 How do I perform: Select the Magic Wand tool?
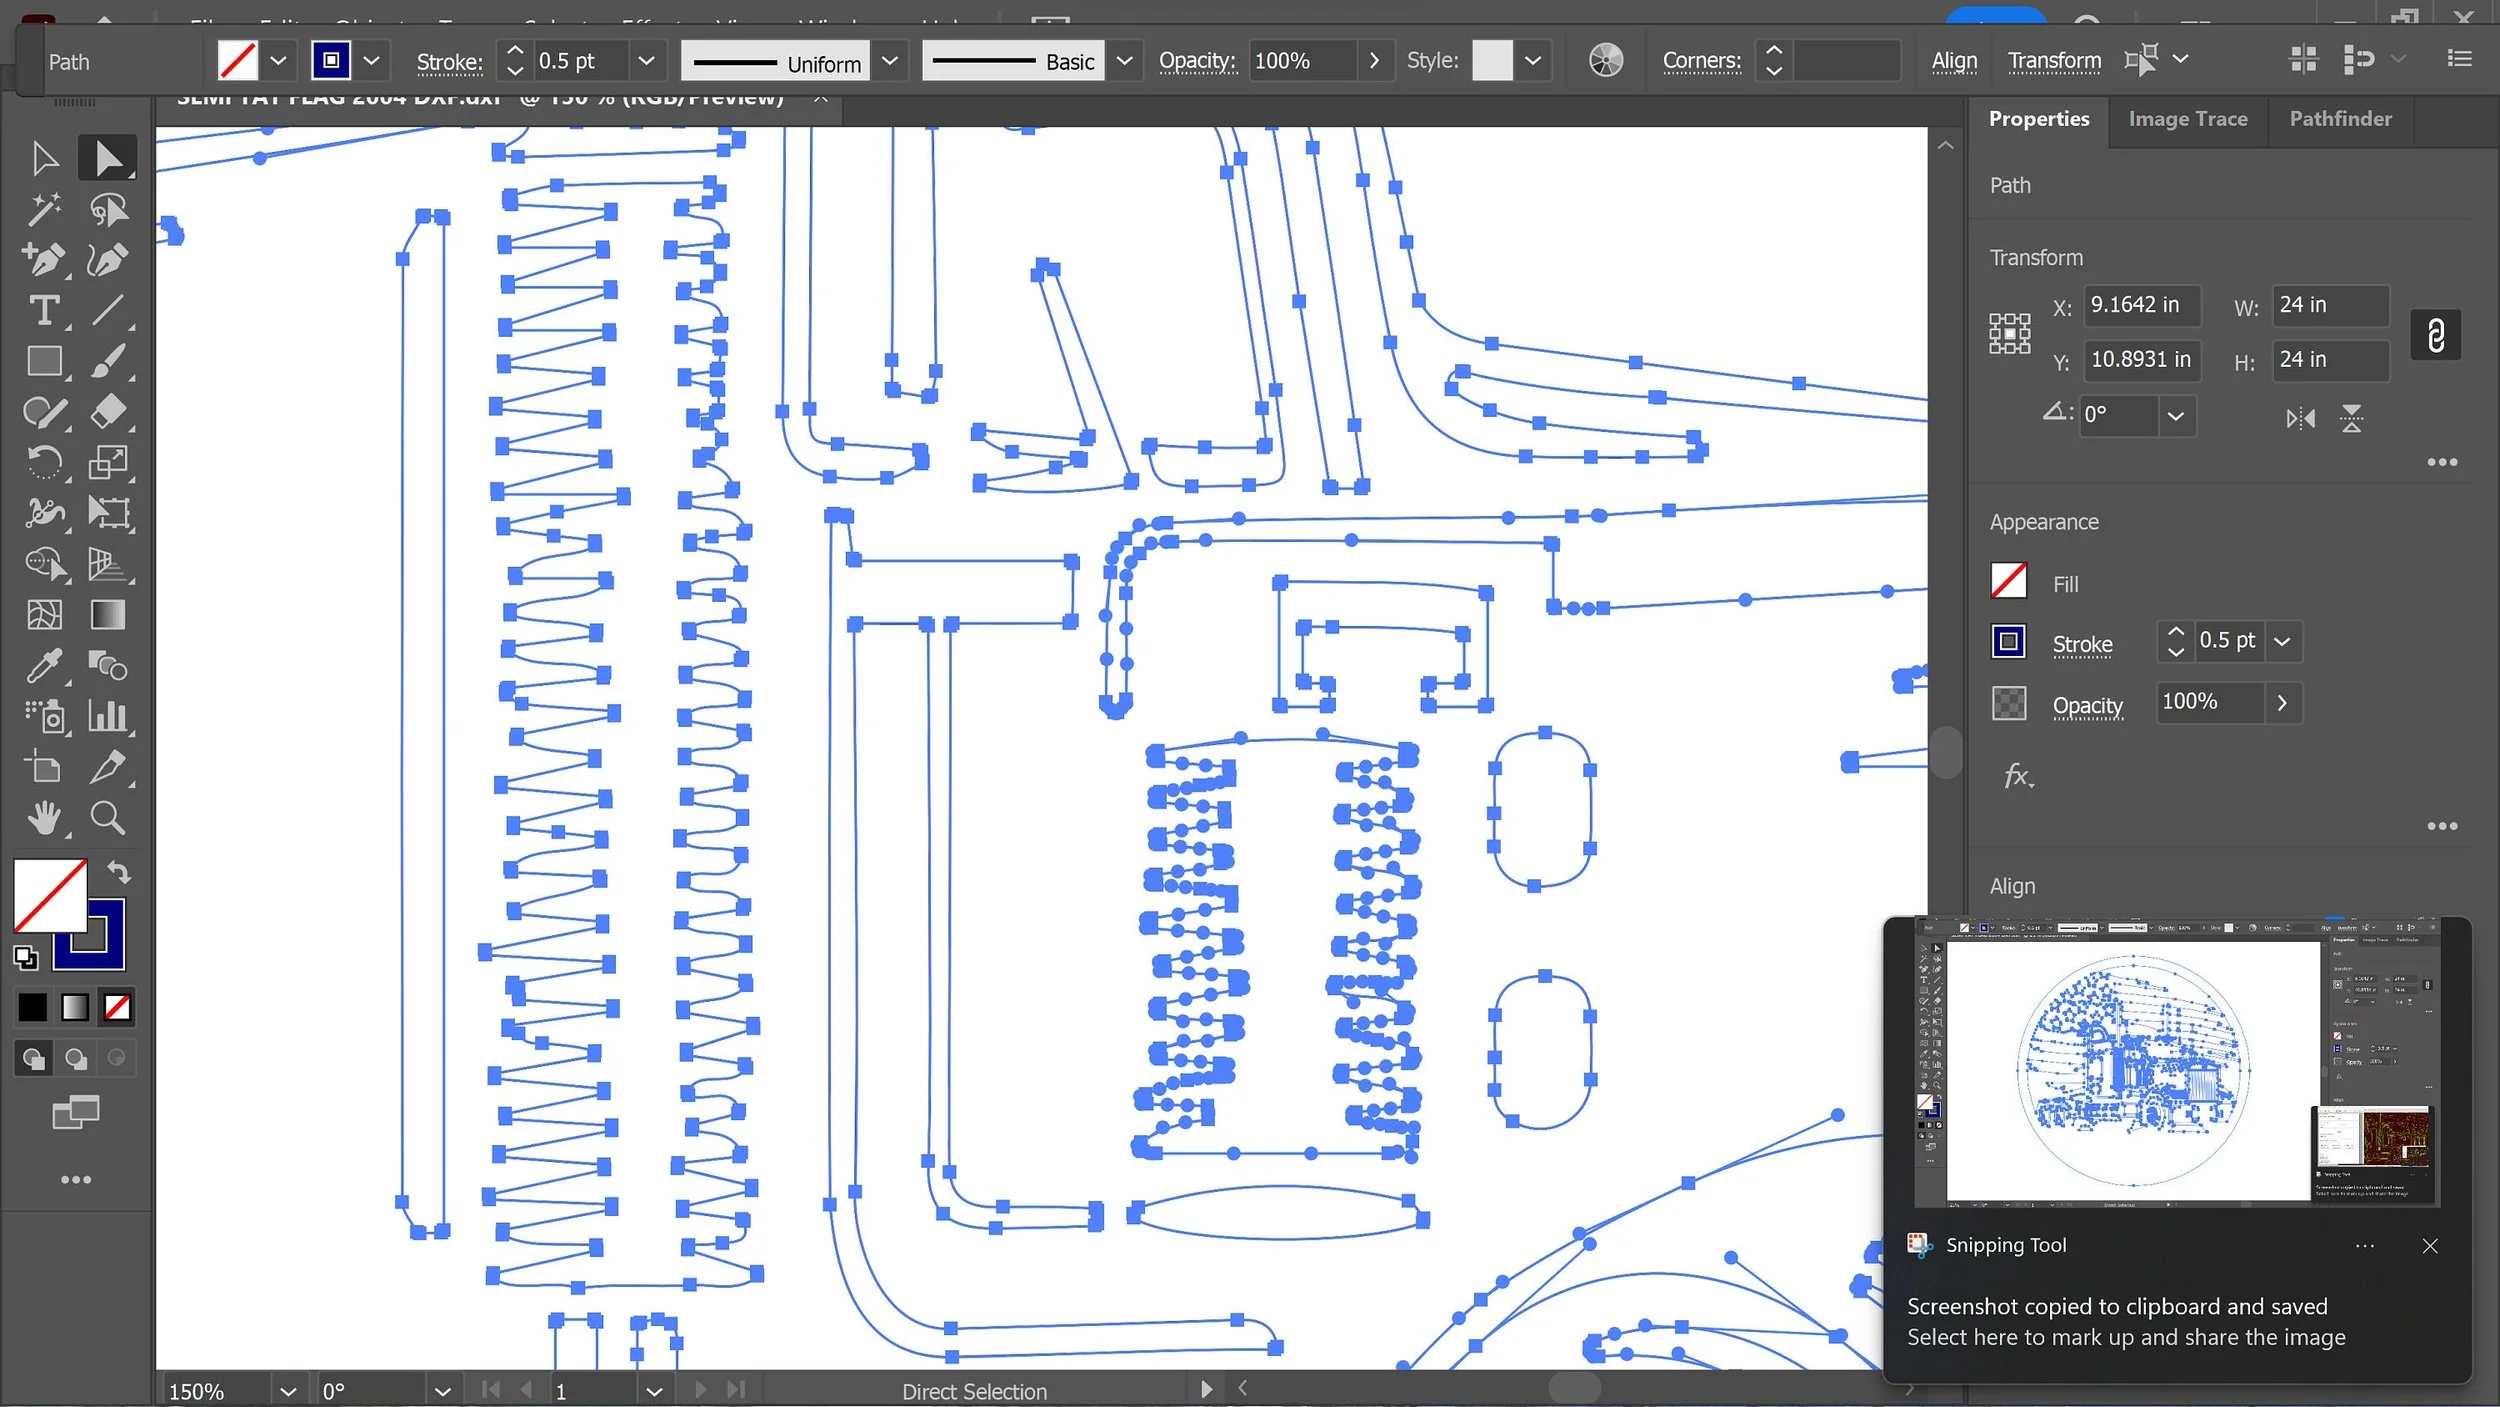pos(43,209)
